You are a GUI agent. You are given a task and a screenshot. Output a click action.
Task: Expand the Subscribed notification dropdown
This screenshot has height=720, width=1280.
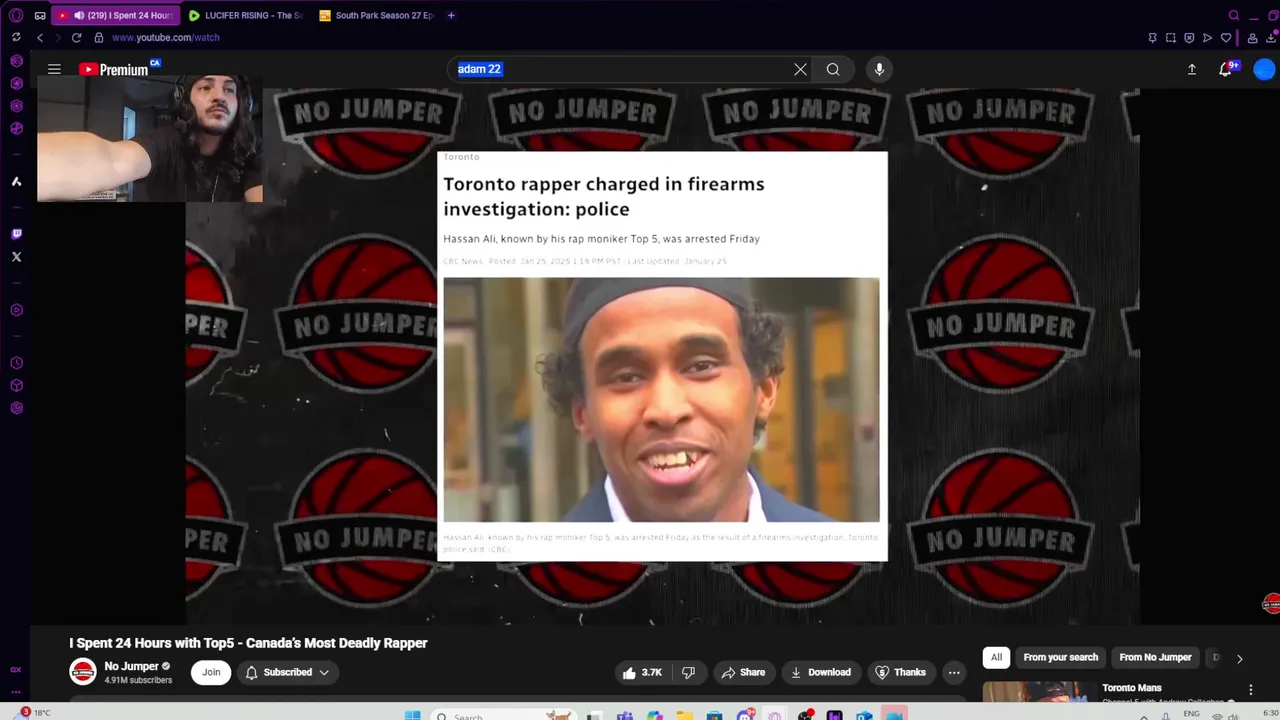click(x=287, y=672)
